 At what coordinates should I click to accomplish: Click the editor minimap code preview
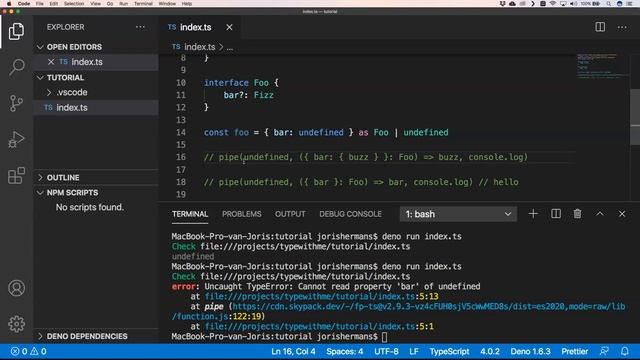602,66
